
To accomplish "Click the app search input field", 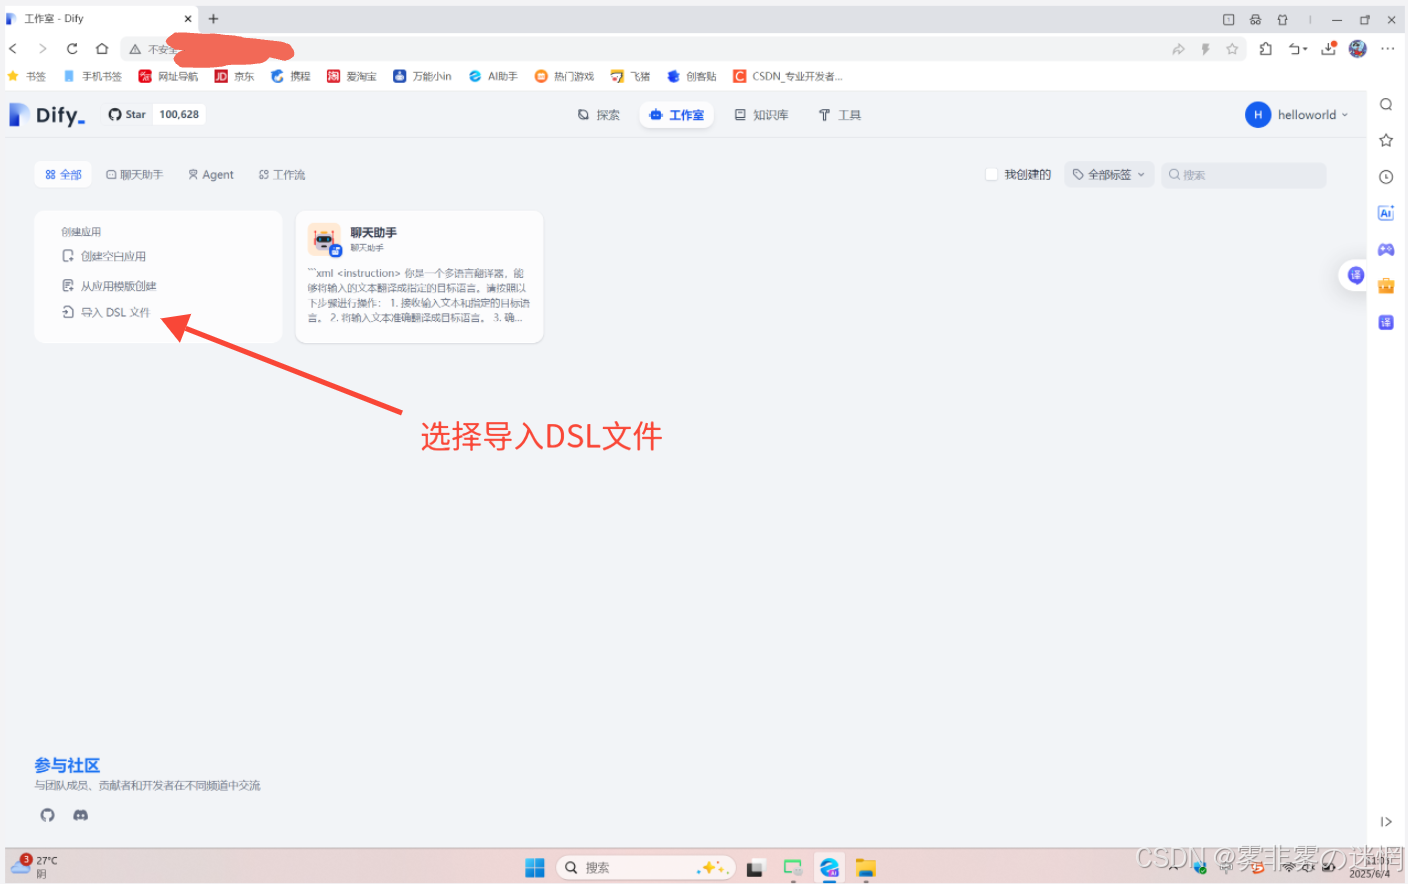I will pos(1243,174).
